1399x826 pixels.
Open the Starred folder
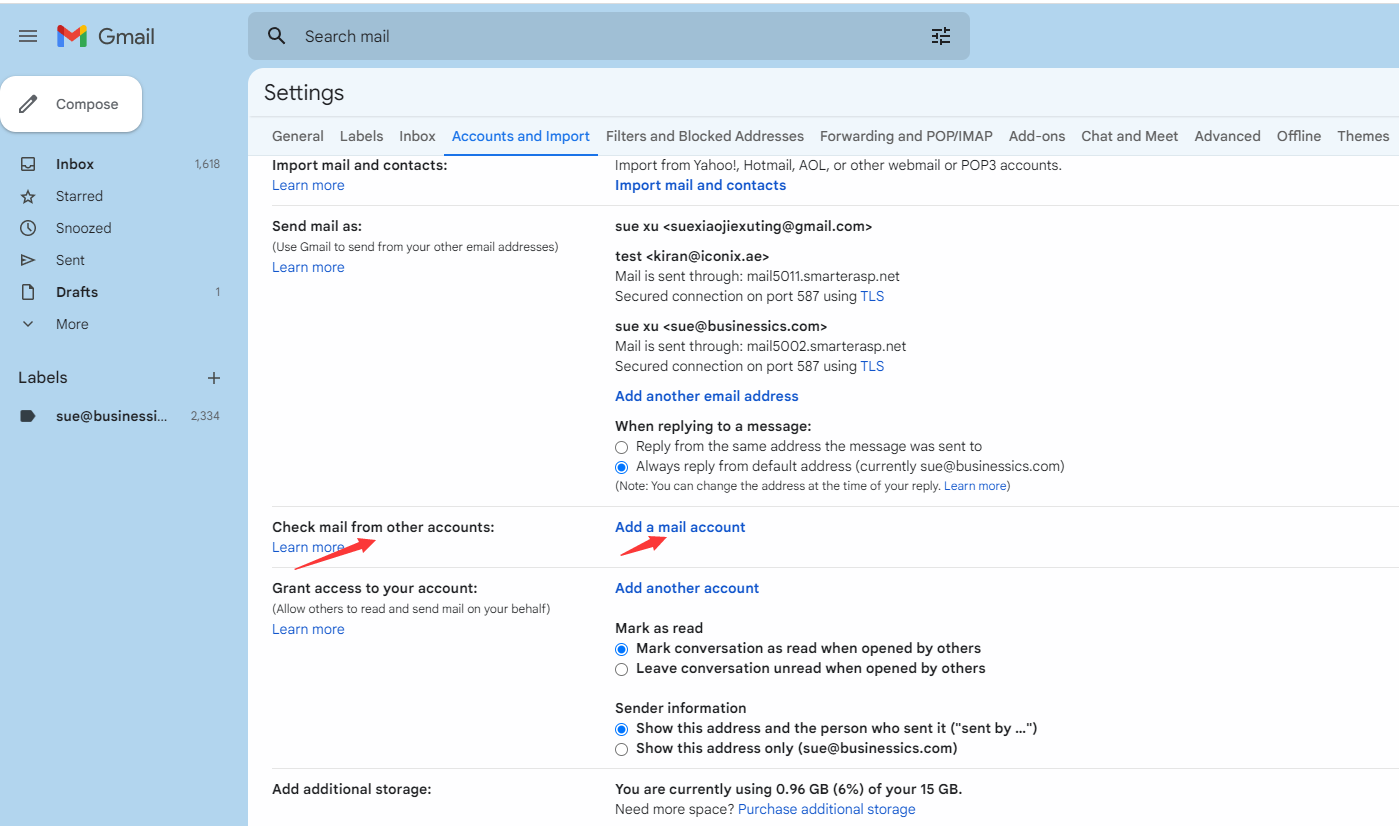click(x=79, y=196)
